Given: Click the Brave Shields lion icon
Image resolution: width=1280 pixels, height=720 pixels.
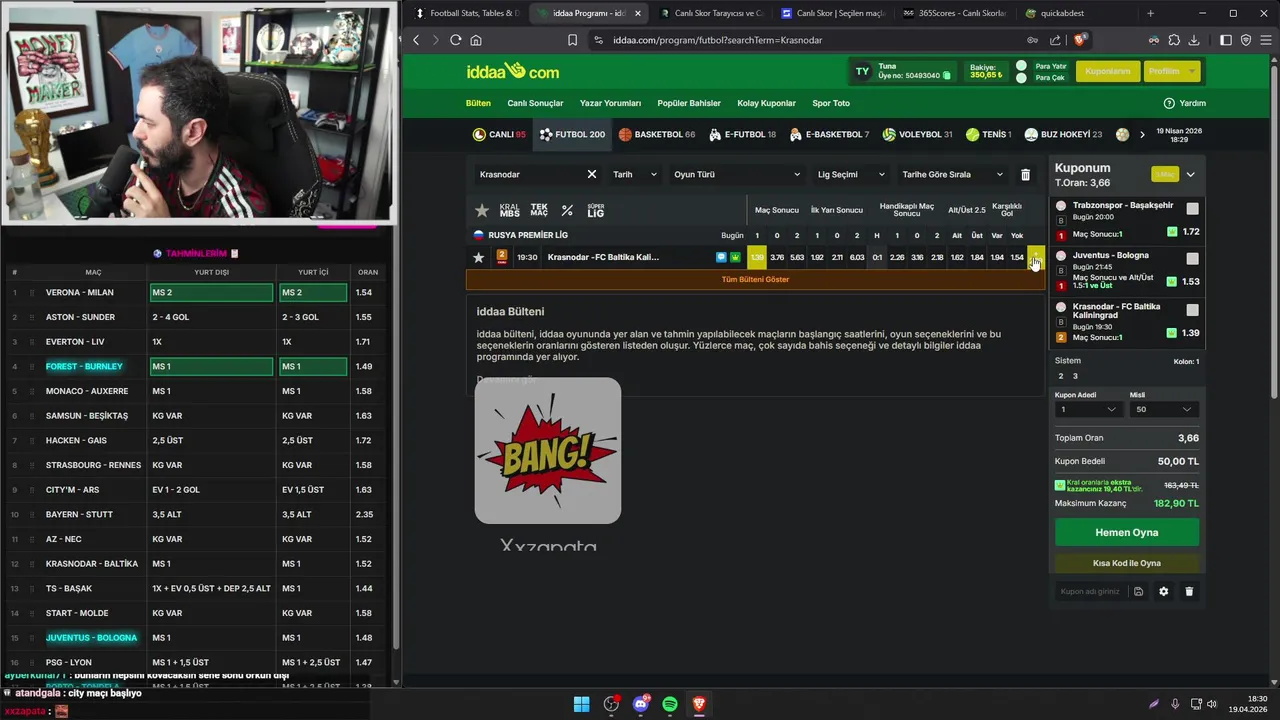Looking at the screenshot, I should click(1080, 40).
